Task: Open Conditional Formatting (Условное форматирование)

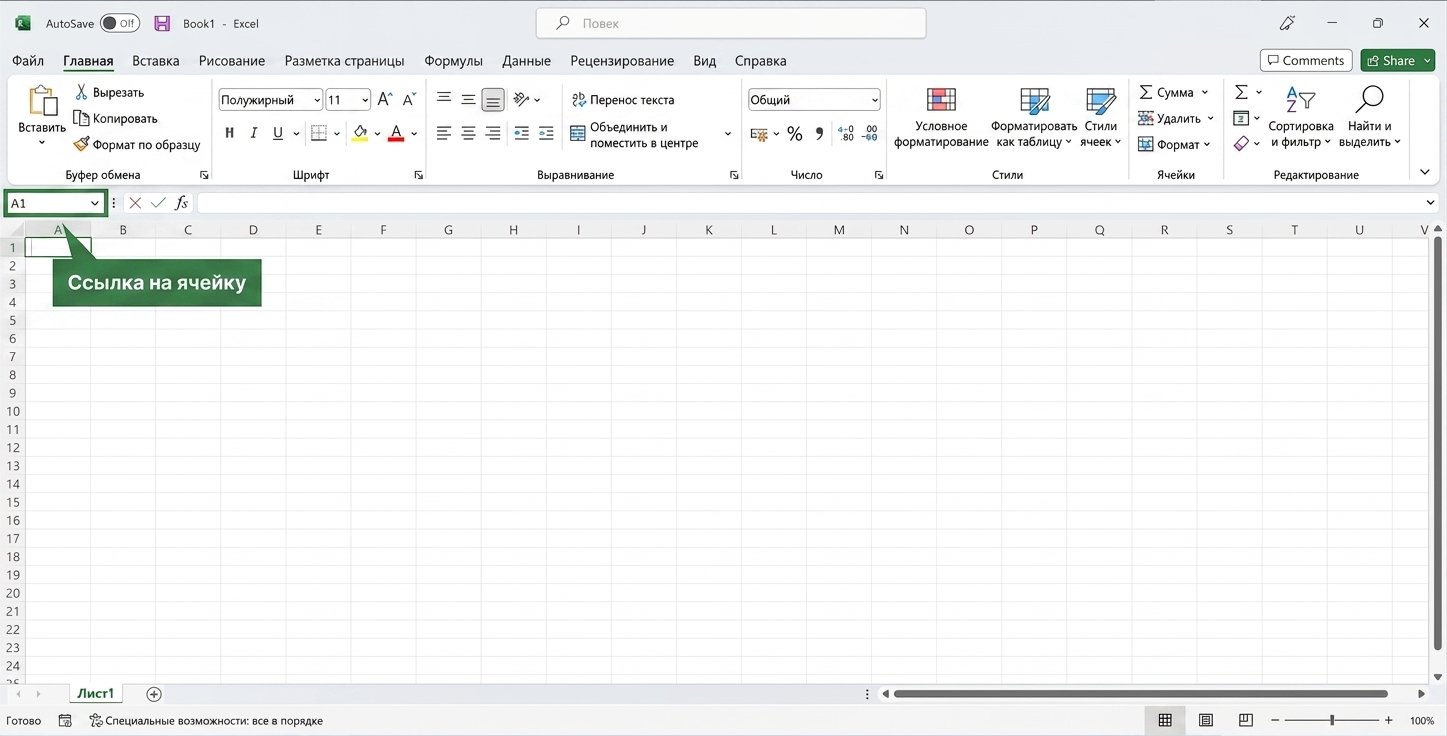Action: click(941, 117)
